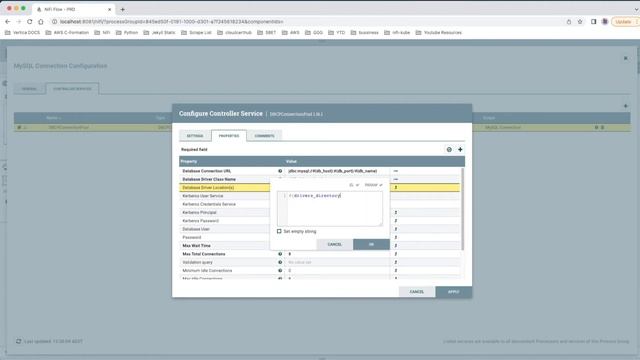Close the MySQL Connection Configuration window
The image size is (640, 360).
coord(625,58)
